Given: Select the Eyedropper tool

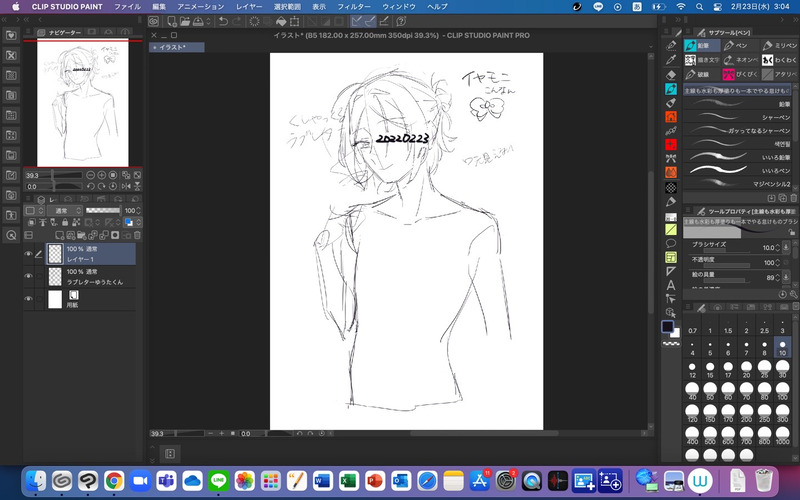Looking at the screenshot, I should click(671, 60).
